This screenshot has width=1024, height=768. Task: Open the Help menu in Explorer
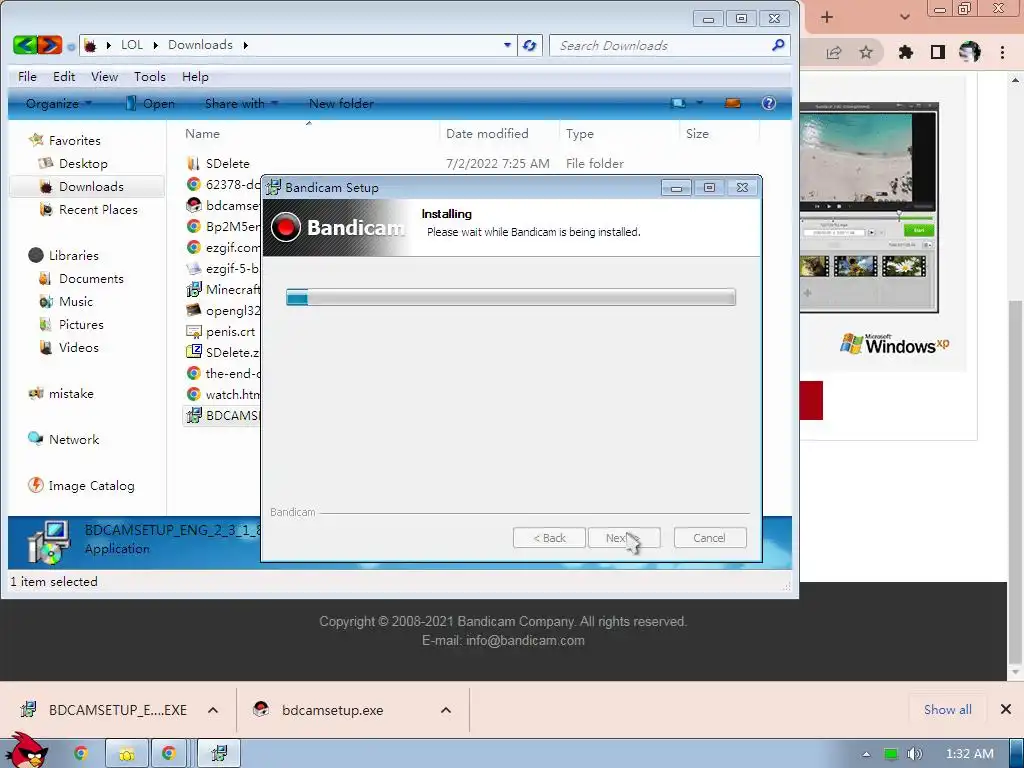(195, 76)
